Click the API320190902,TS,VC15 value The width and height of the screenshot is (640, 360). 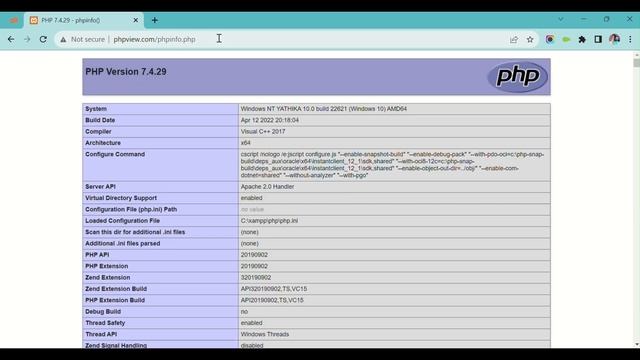point(274,289)
